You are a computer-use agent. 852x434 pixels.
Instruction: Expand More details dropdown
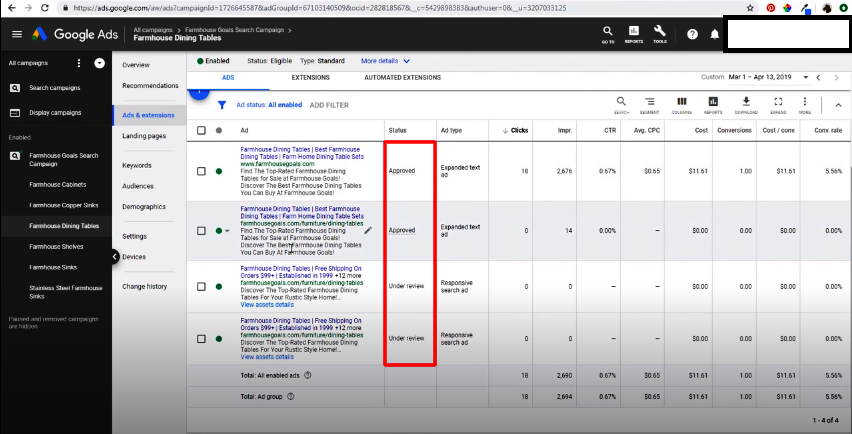point(385,61)
